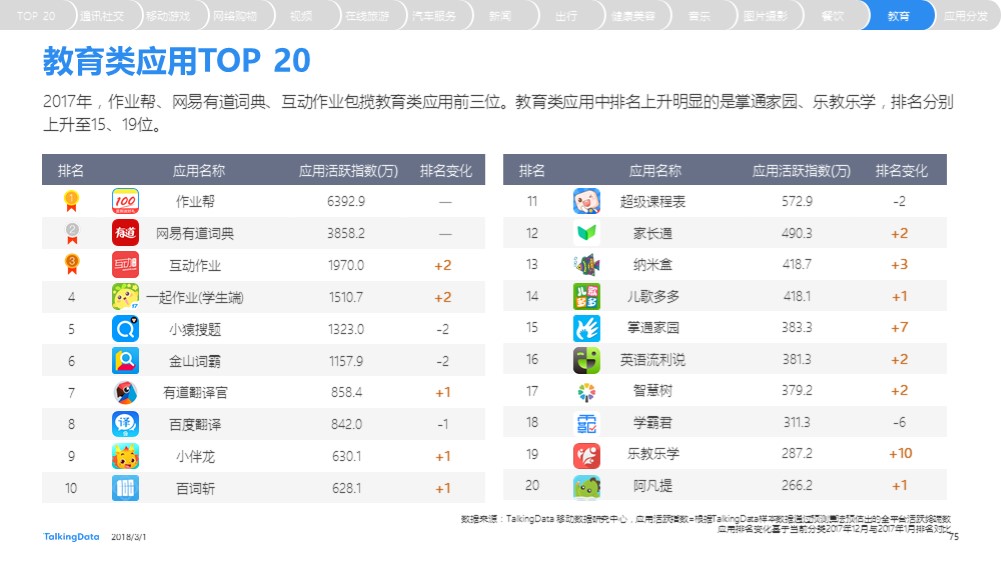Switch to the 应用分发 tab

[966, 16]
